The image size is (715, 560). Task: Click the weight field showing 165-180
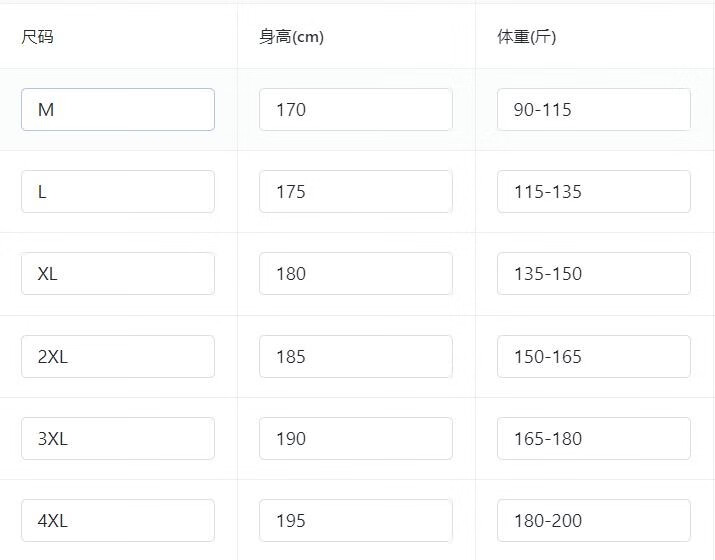pyautogui.click(x=593, y=439)
